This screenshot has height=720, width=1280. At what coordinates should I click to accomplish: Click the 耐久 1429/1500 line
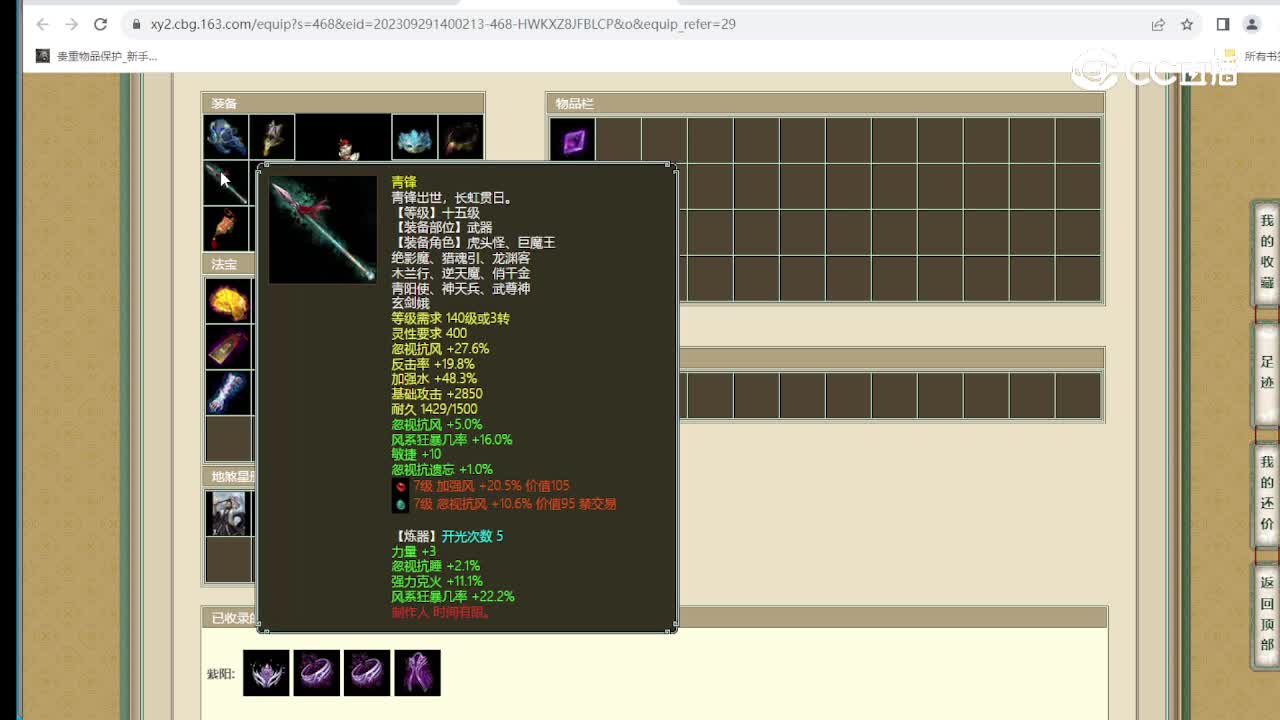[435, 409]
